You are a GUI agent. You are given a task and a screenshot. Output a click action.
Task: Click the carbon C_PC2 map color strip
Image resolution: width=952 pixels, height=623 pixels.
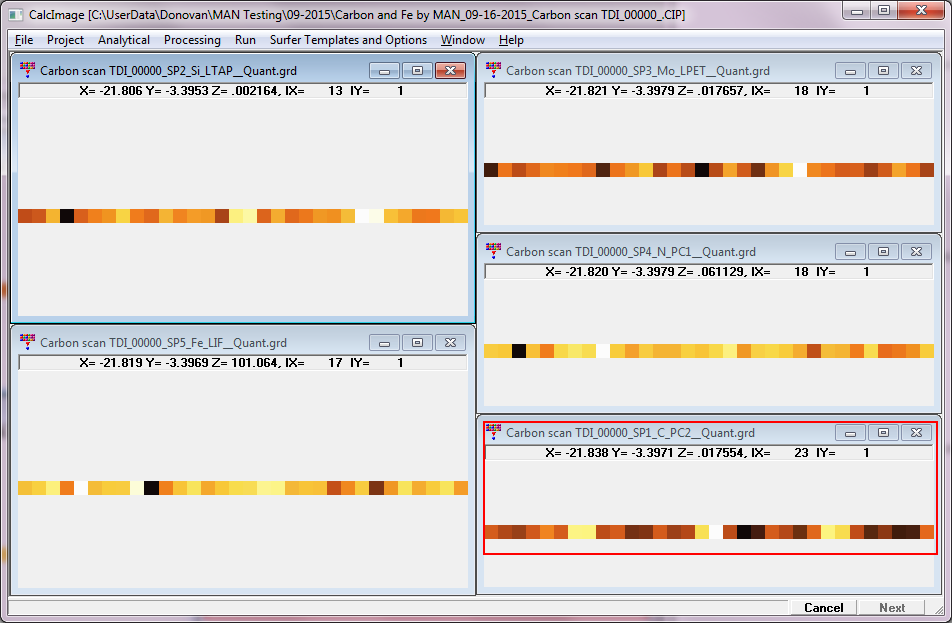coord(708,532)
